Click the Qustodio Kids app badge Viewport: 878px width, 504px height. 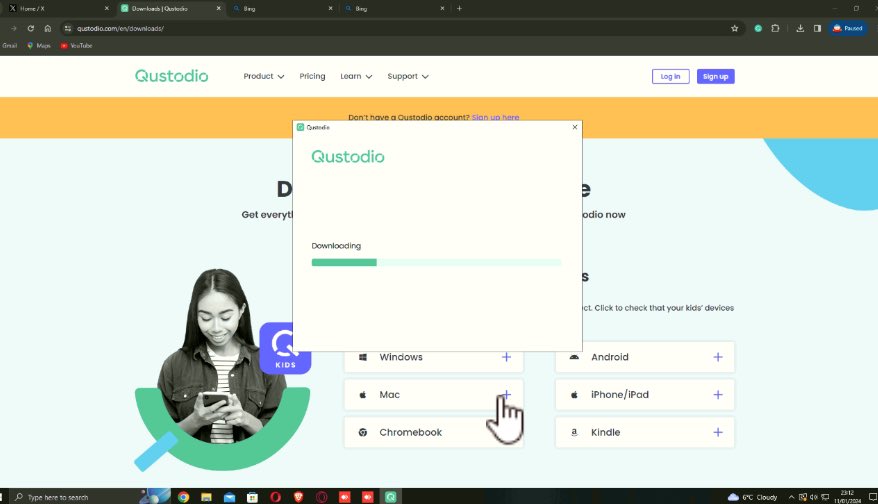285,348
